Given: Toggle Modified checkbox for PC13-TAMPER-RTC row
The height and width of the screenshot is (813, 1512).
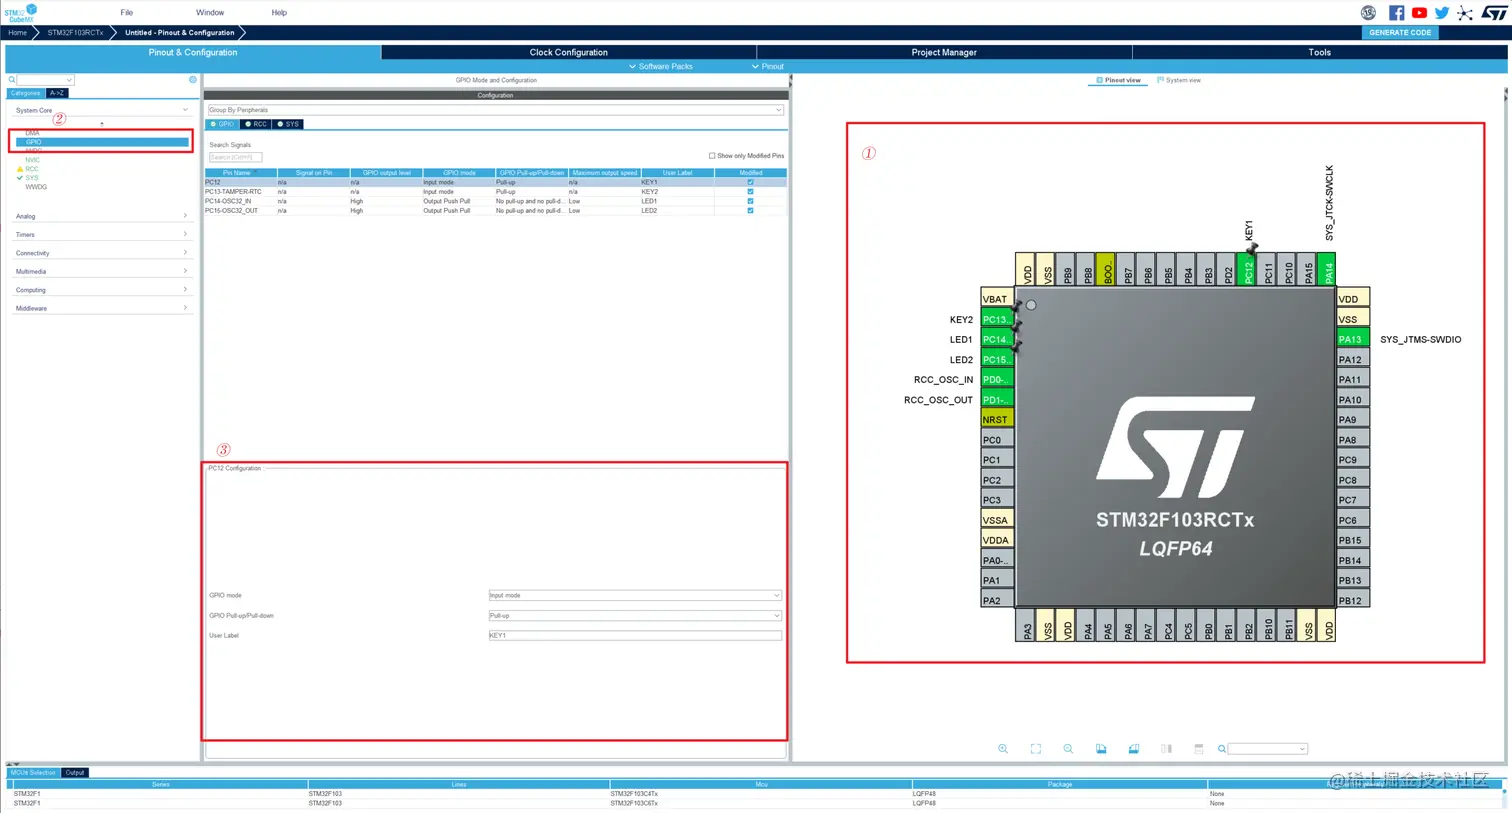Looking at the screenshot, I should [x=750, y=191].
